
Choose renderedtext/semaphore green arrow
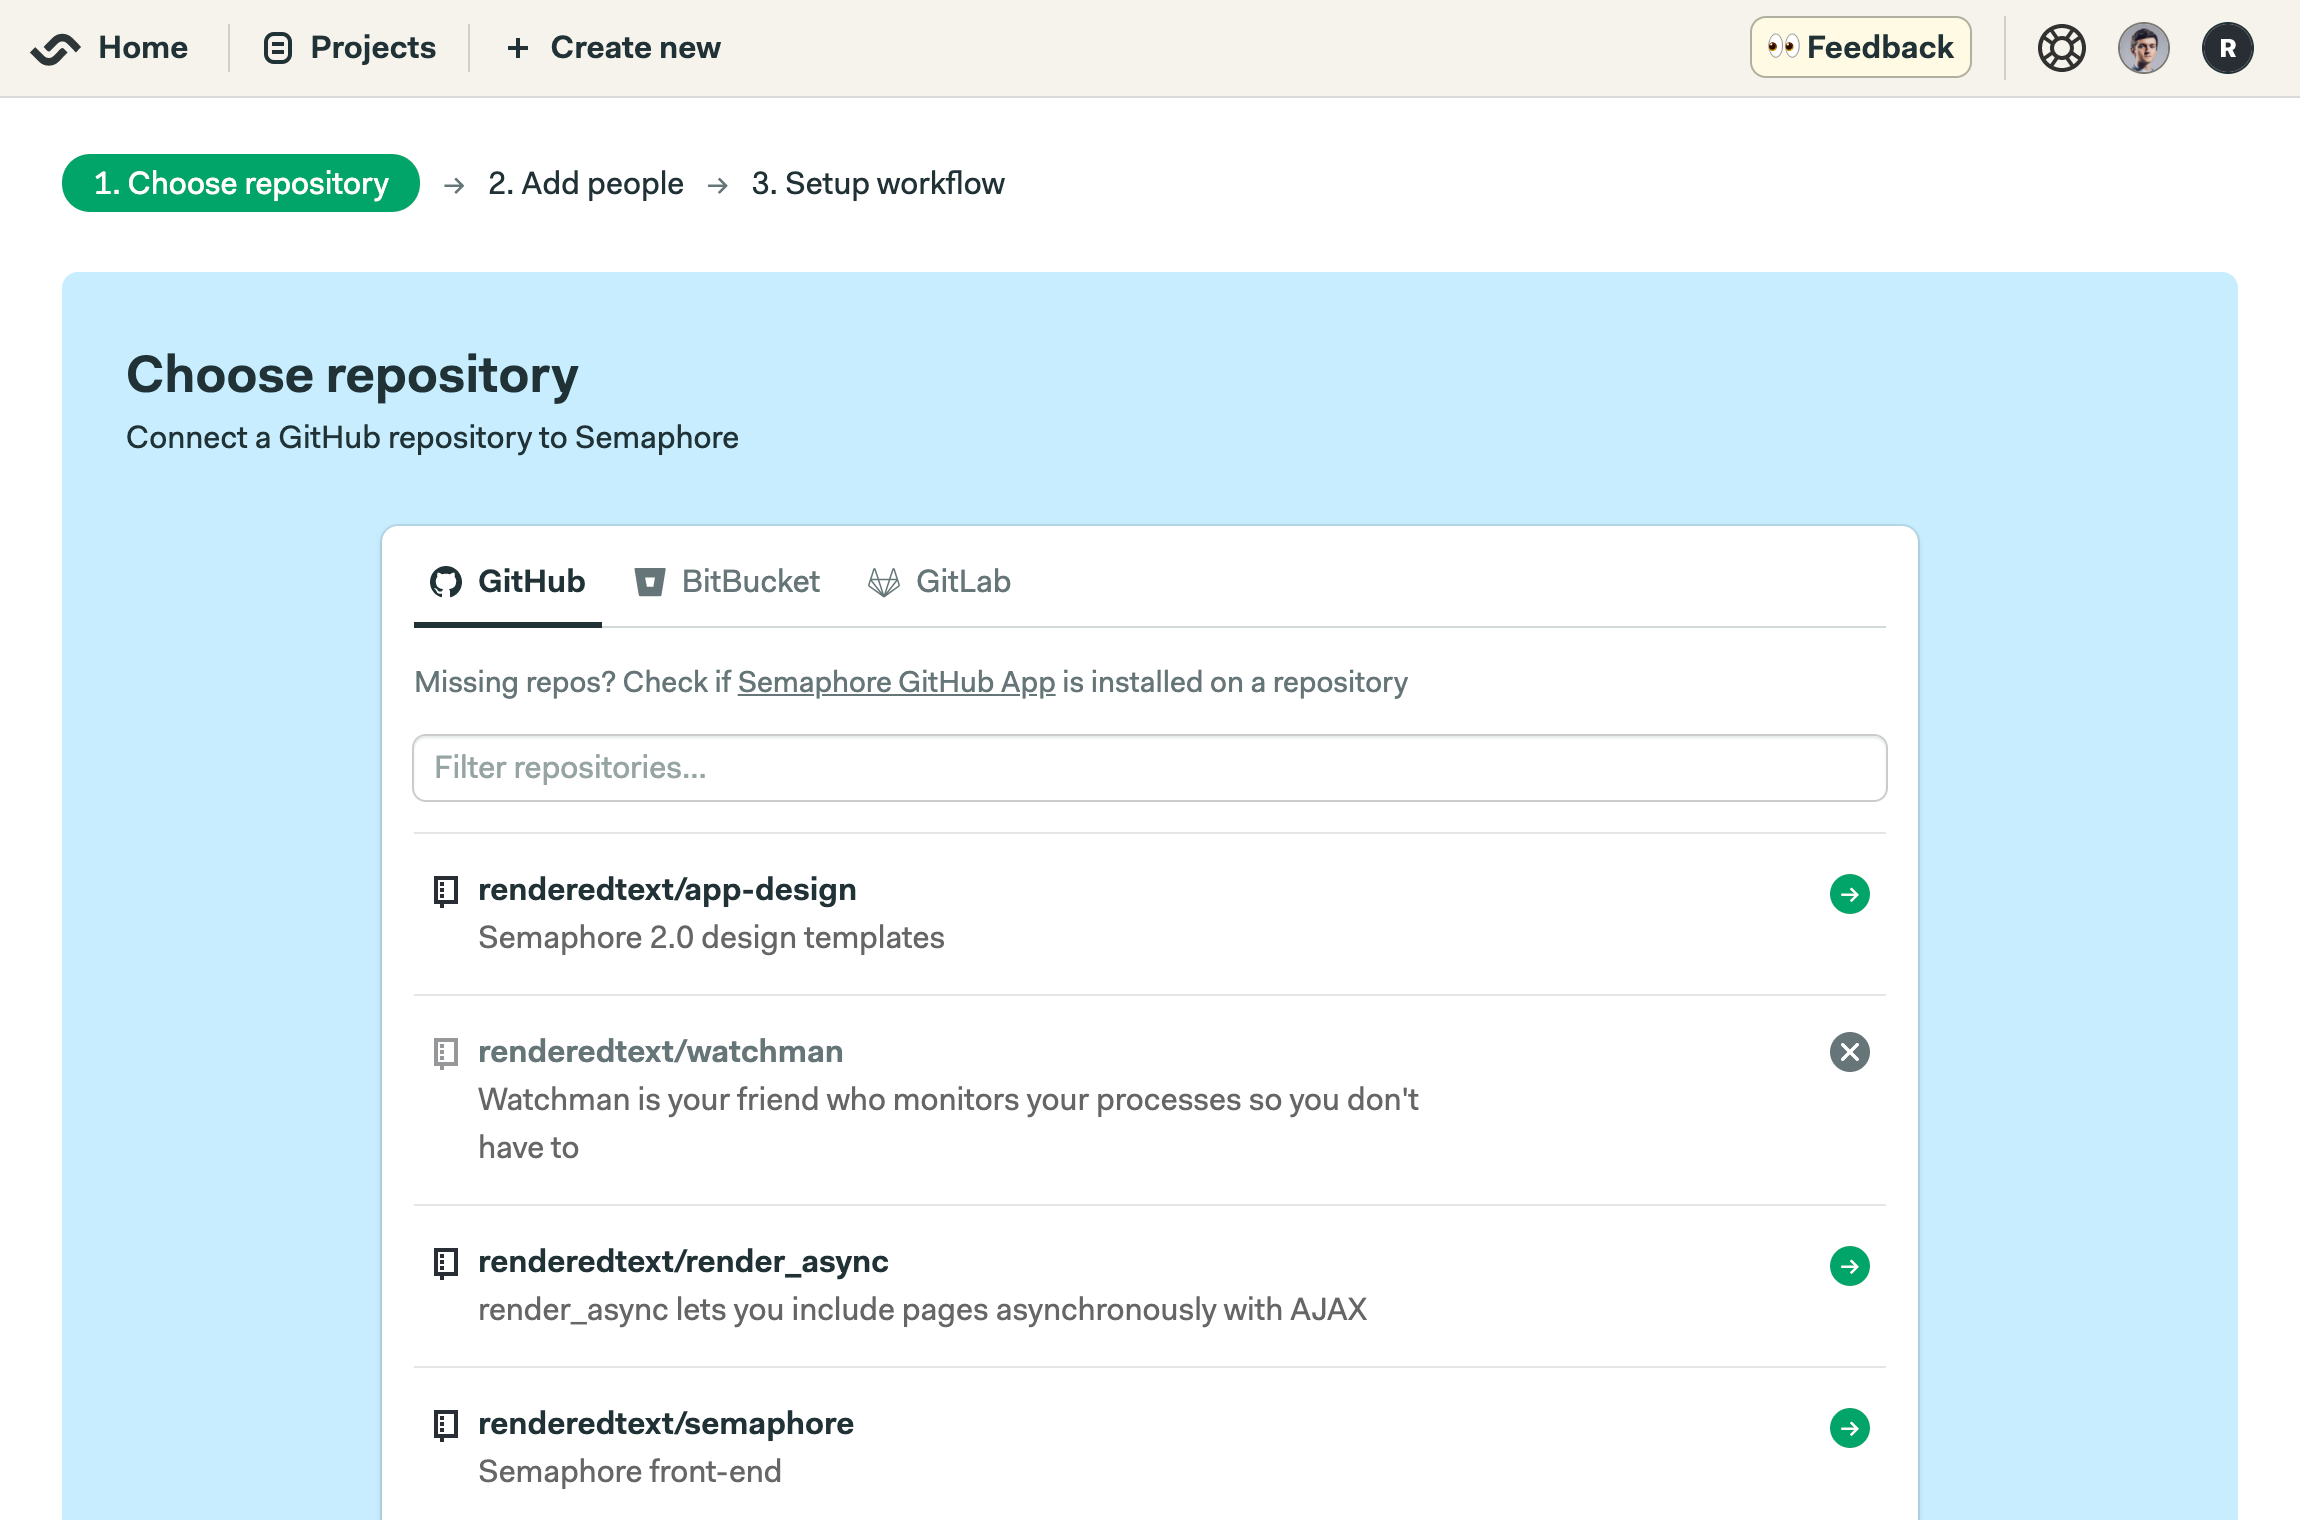click(1850, 1428)
